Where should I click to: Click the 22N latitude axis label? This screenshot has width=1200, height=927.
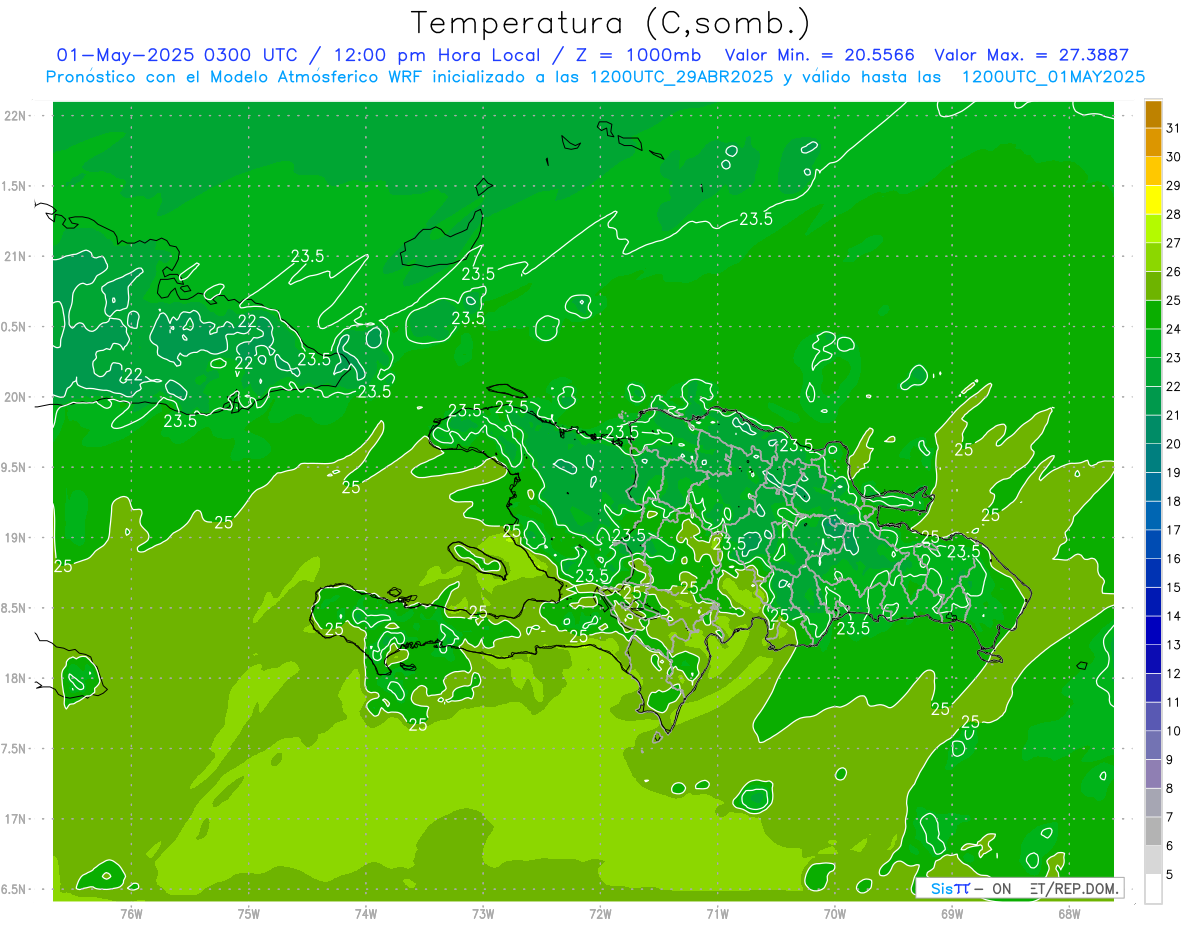click(17, 115)
